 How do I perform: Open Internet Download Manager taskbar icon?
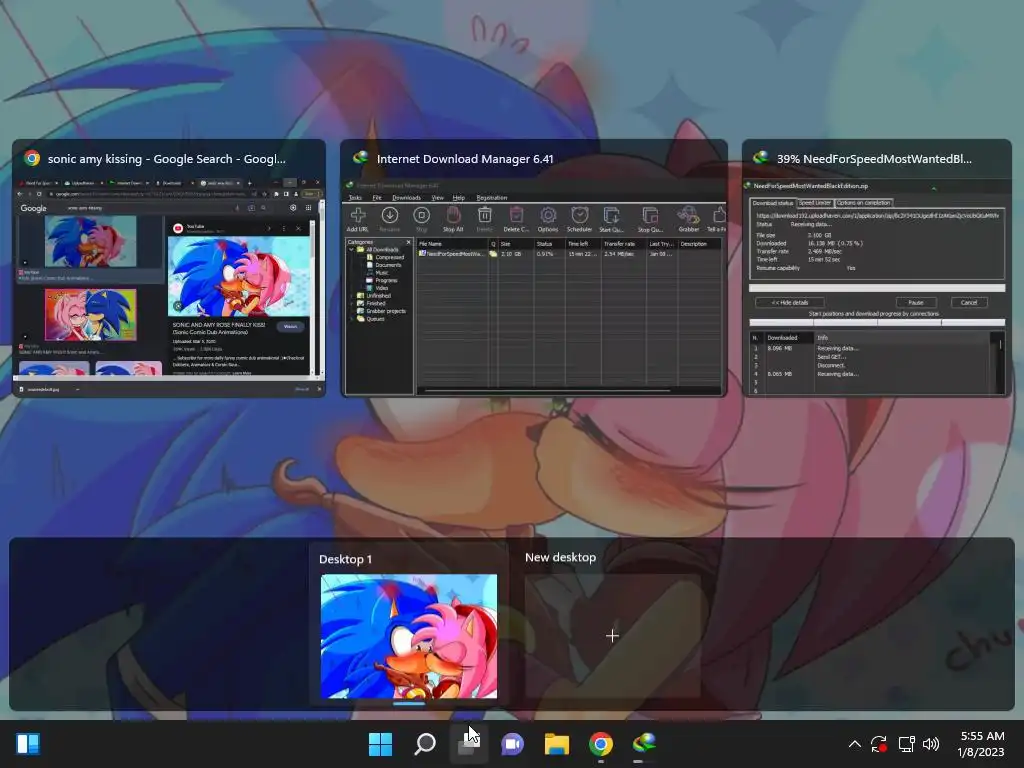click(x=645, y=743)
